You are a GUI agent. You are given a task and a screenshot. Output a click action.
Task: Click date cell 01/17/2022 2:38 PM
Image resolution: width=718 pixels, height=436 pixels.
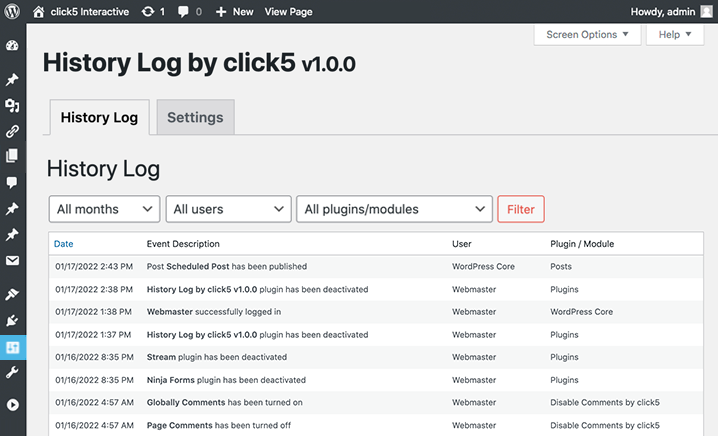[94, 289]
